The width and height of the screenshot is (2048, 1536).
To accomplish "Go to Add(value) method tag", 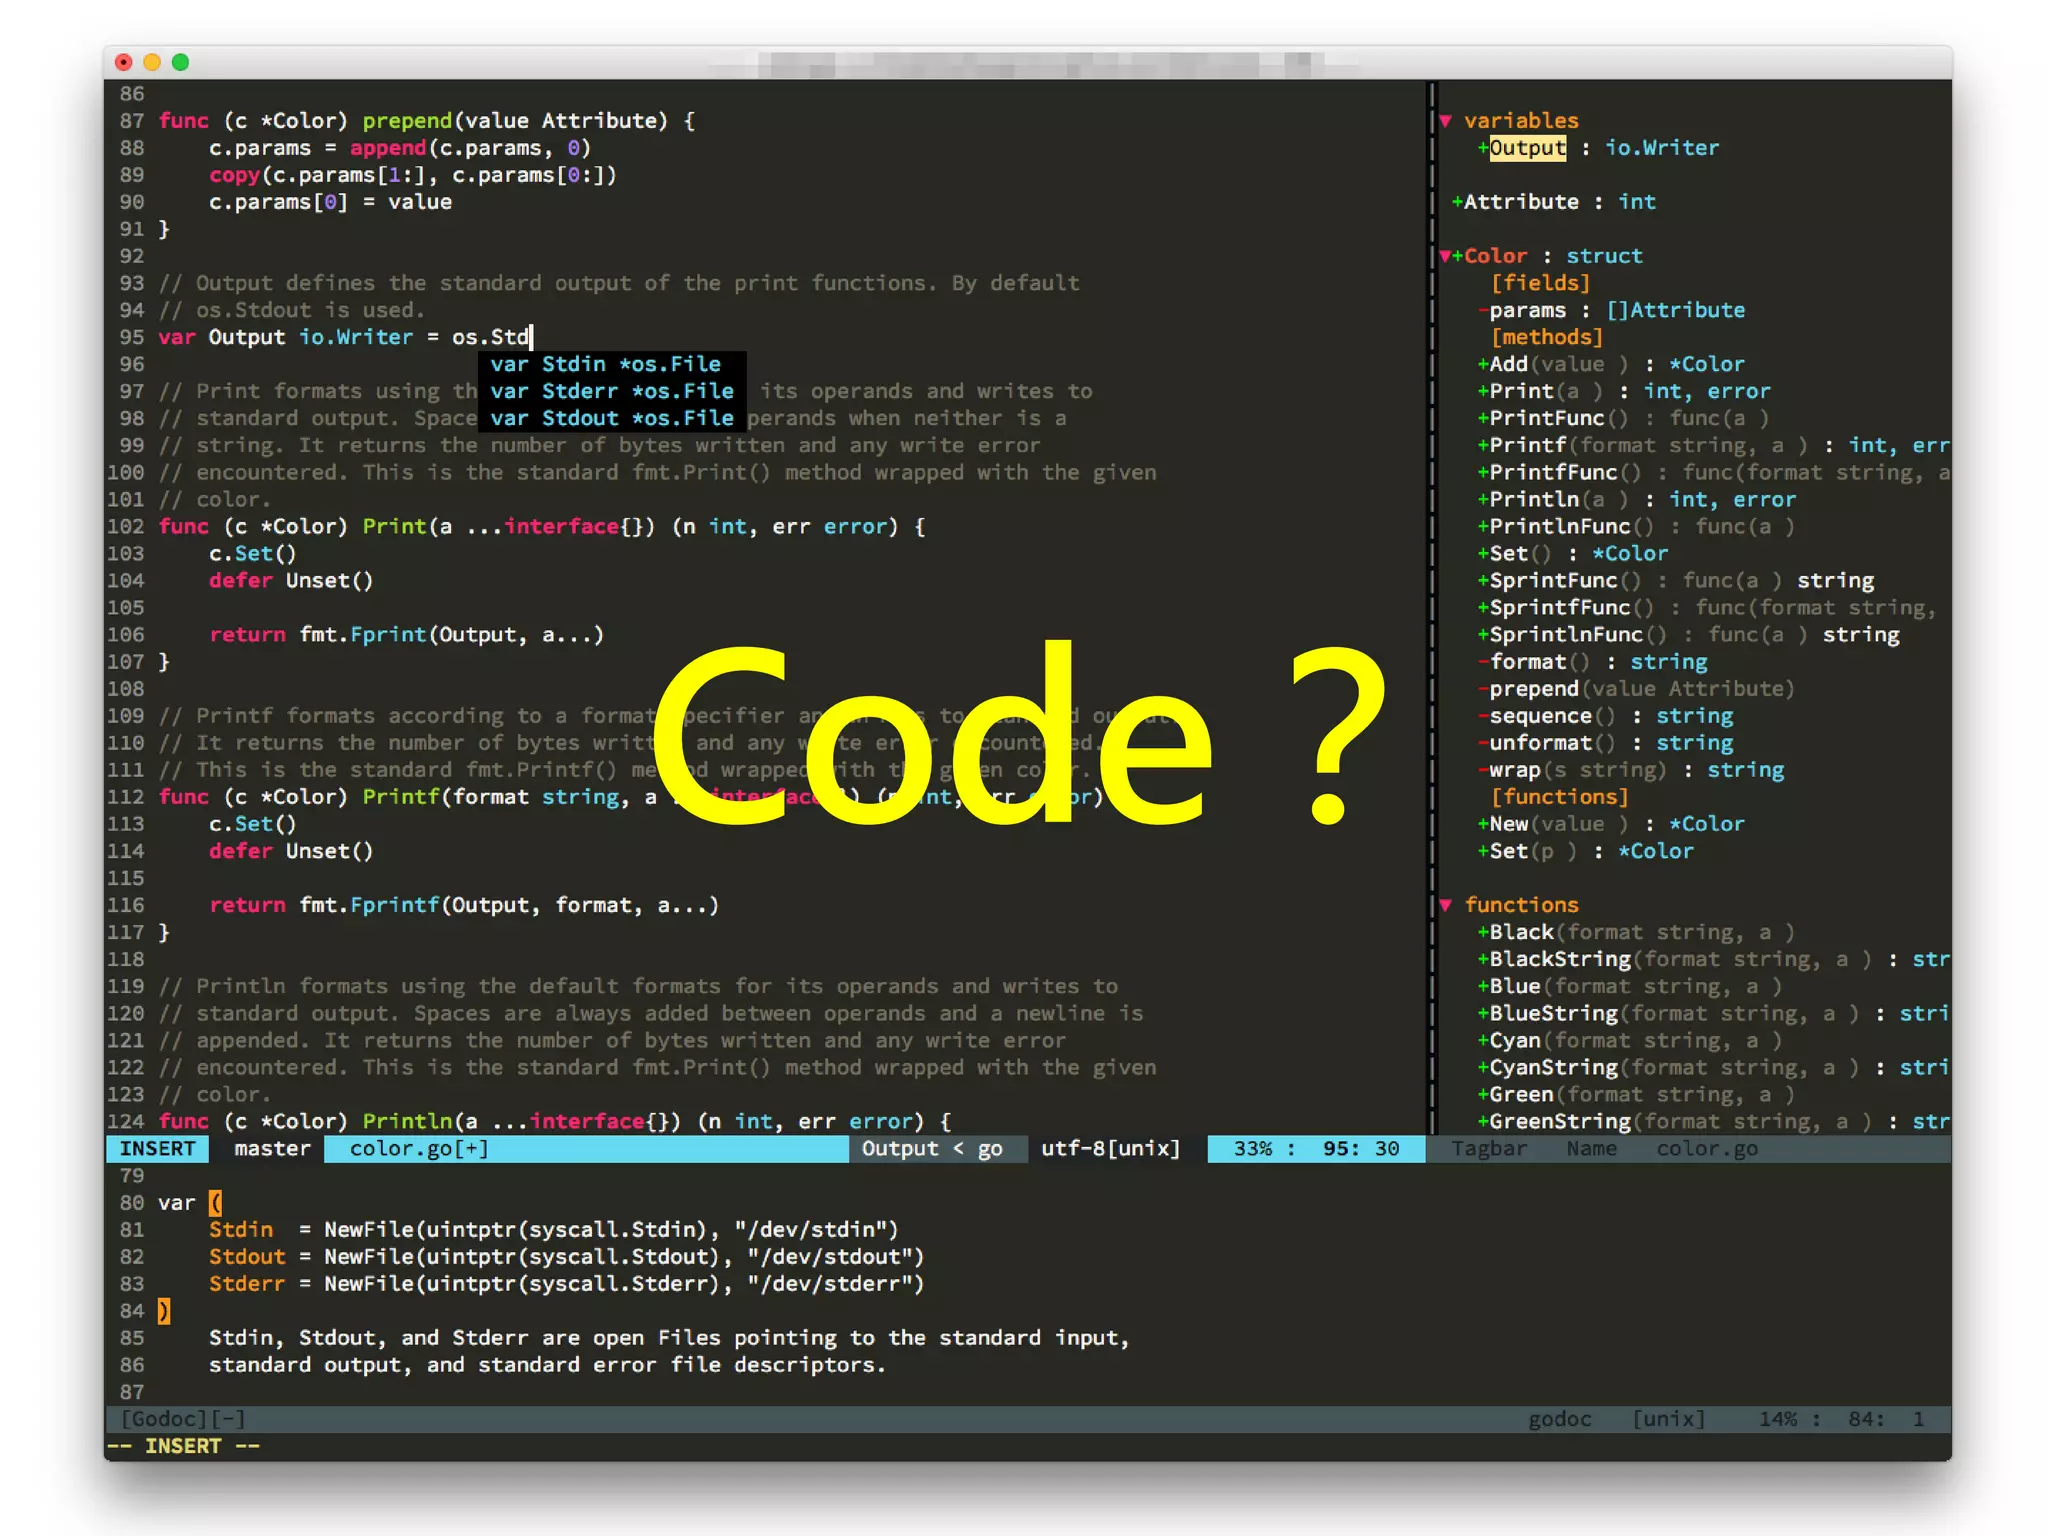I will point(1611,364).
